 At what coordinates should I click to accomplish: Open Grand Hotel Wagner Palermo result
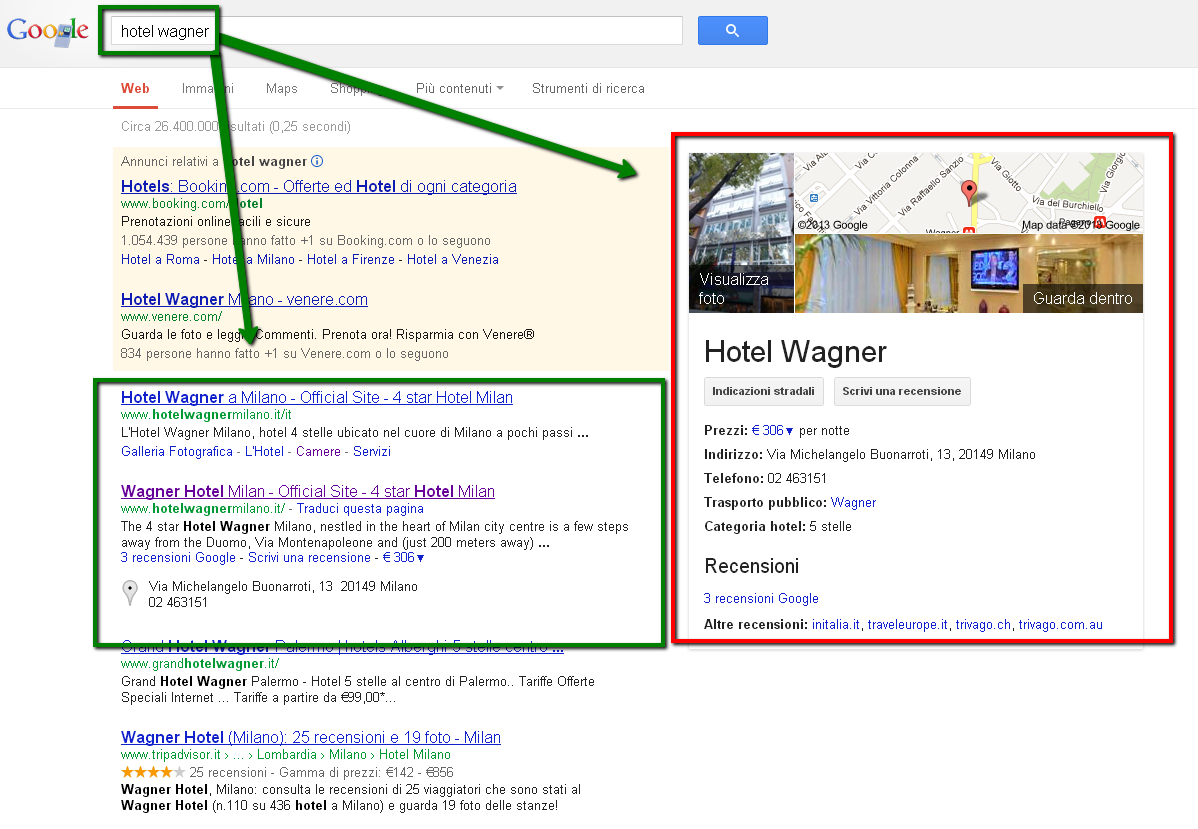[x=342, y=647]
